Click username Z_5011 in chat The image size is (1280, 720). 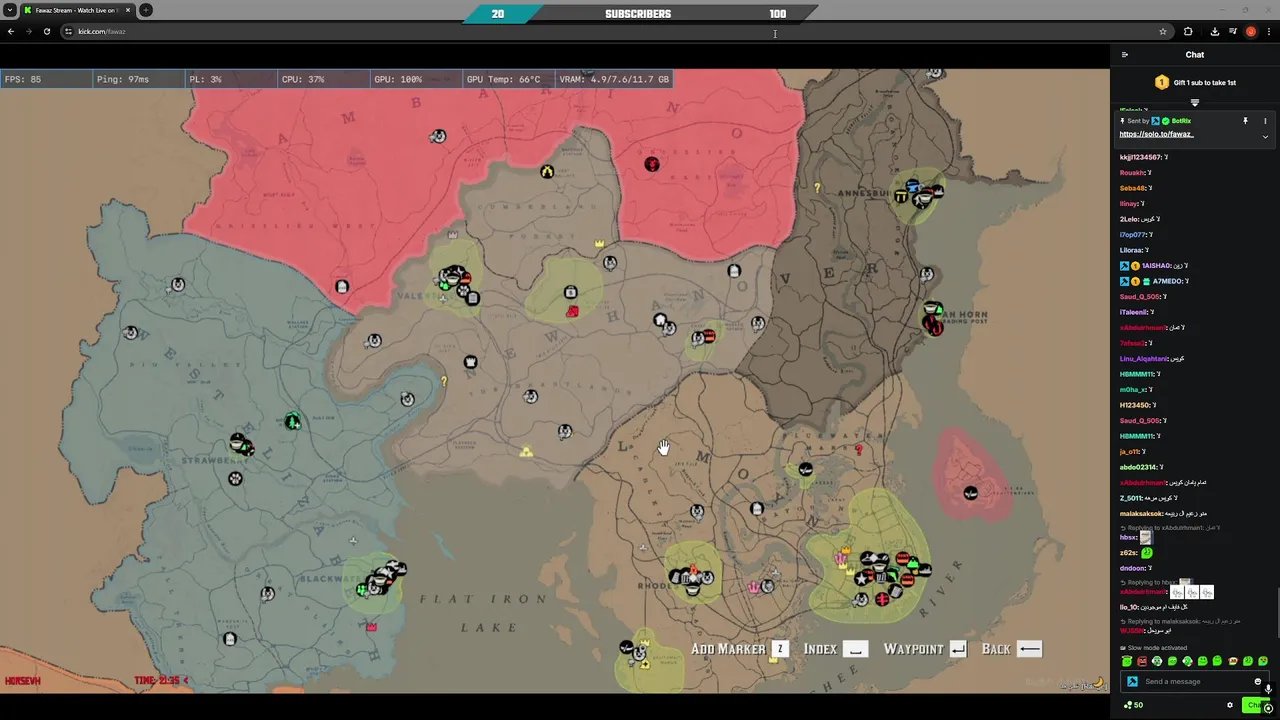(x=1131, y=498)
